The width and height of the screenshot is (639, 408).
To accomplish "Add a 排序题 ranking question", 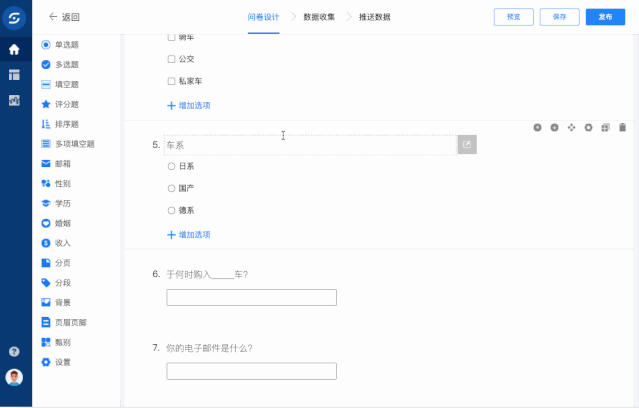I will [x=60, y=124].
